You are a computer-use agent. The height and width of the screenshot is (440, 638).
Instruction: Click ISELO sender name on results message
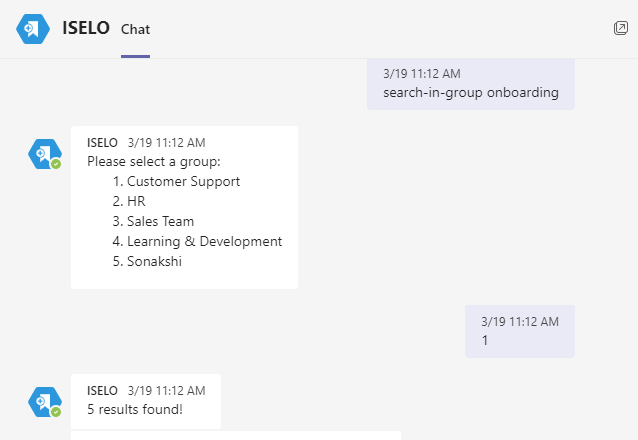click(x=102, y=390)
